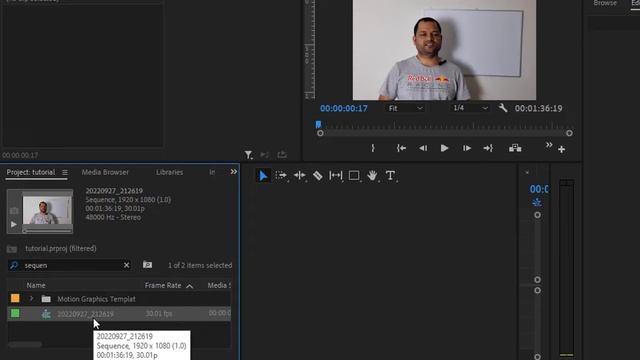The image size is (640, 360).
Task: Click the tutorial.prproj (filtered) folder icon
Action: [12, 249]
